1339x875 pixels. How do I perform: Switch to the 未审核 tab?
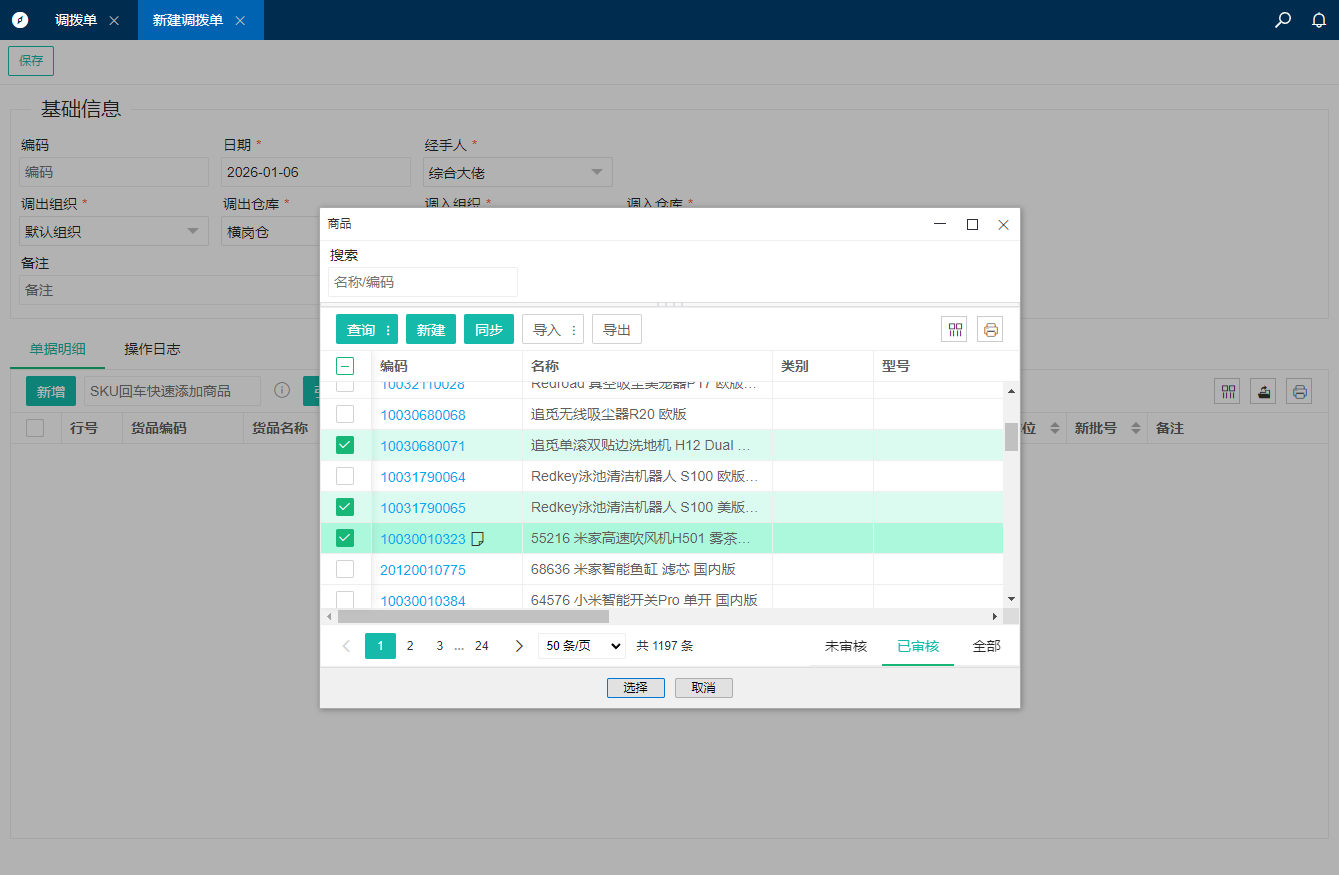coord(845,646)
